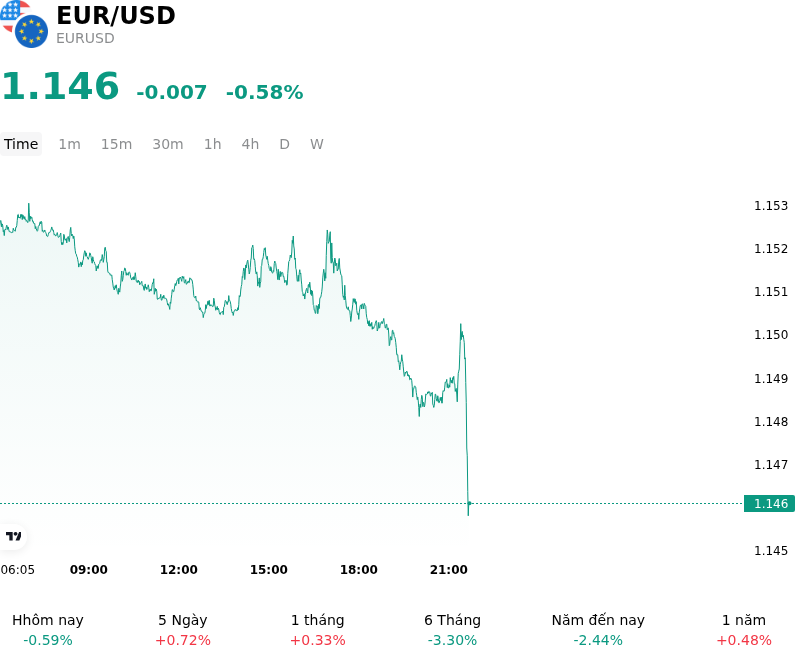This screenshot has width=800, height=660.
Task: Choose the 6 Tháng range
Action: 452,630
